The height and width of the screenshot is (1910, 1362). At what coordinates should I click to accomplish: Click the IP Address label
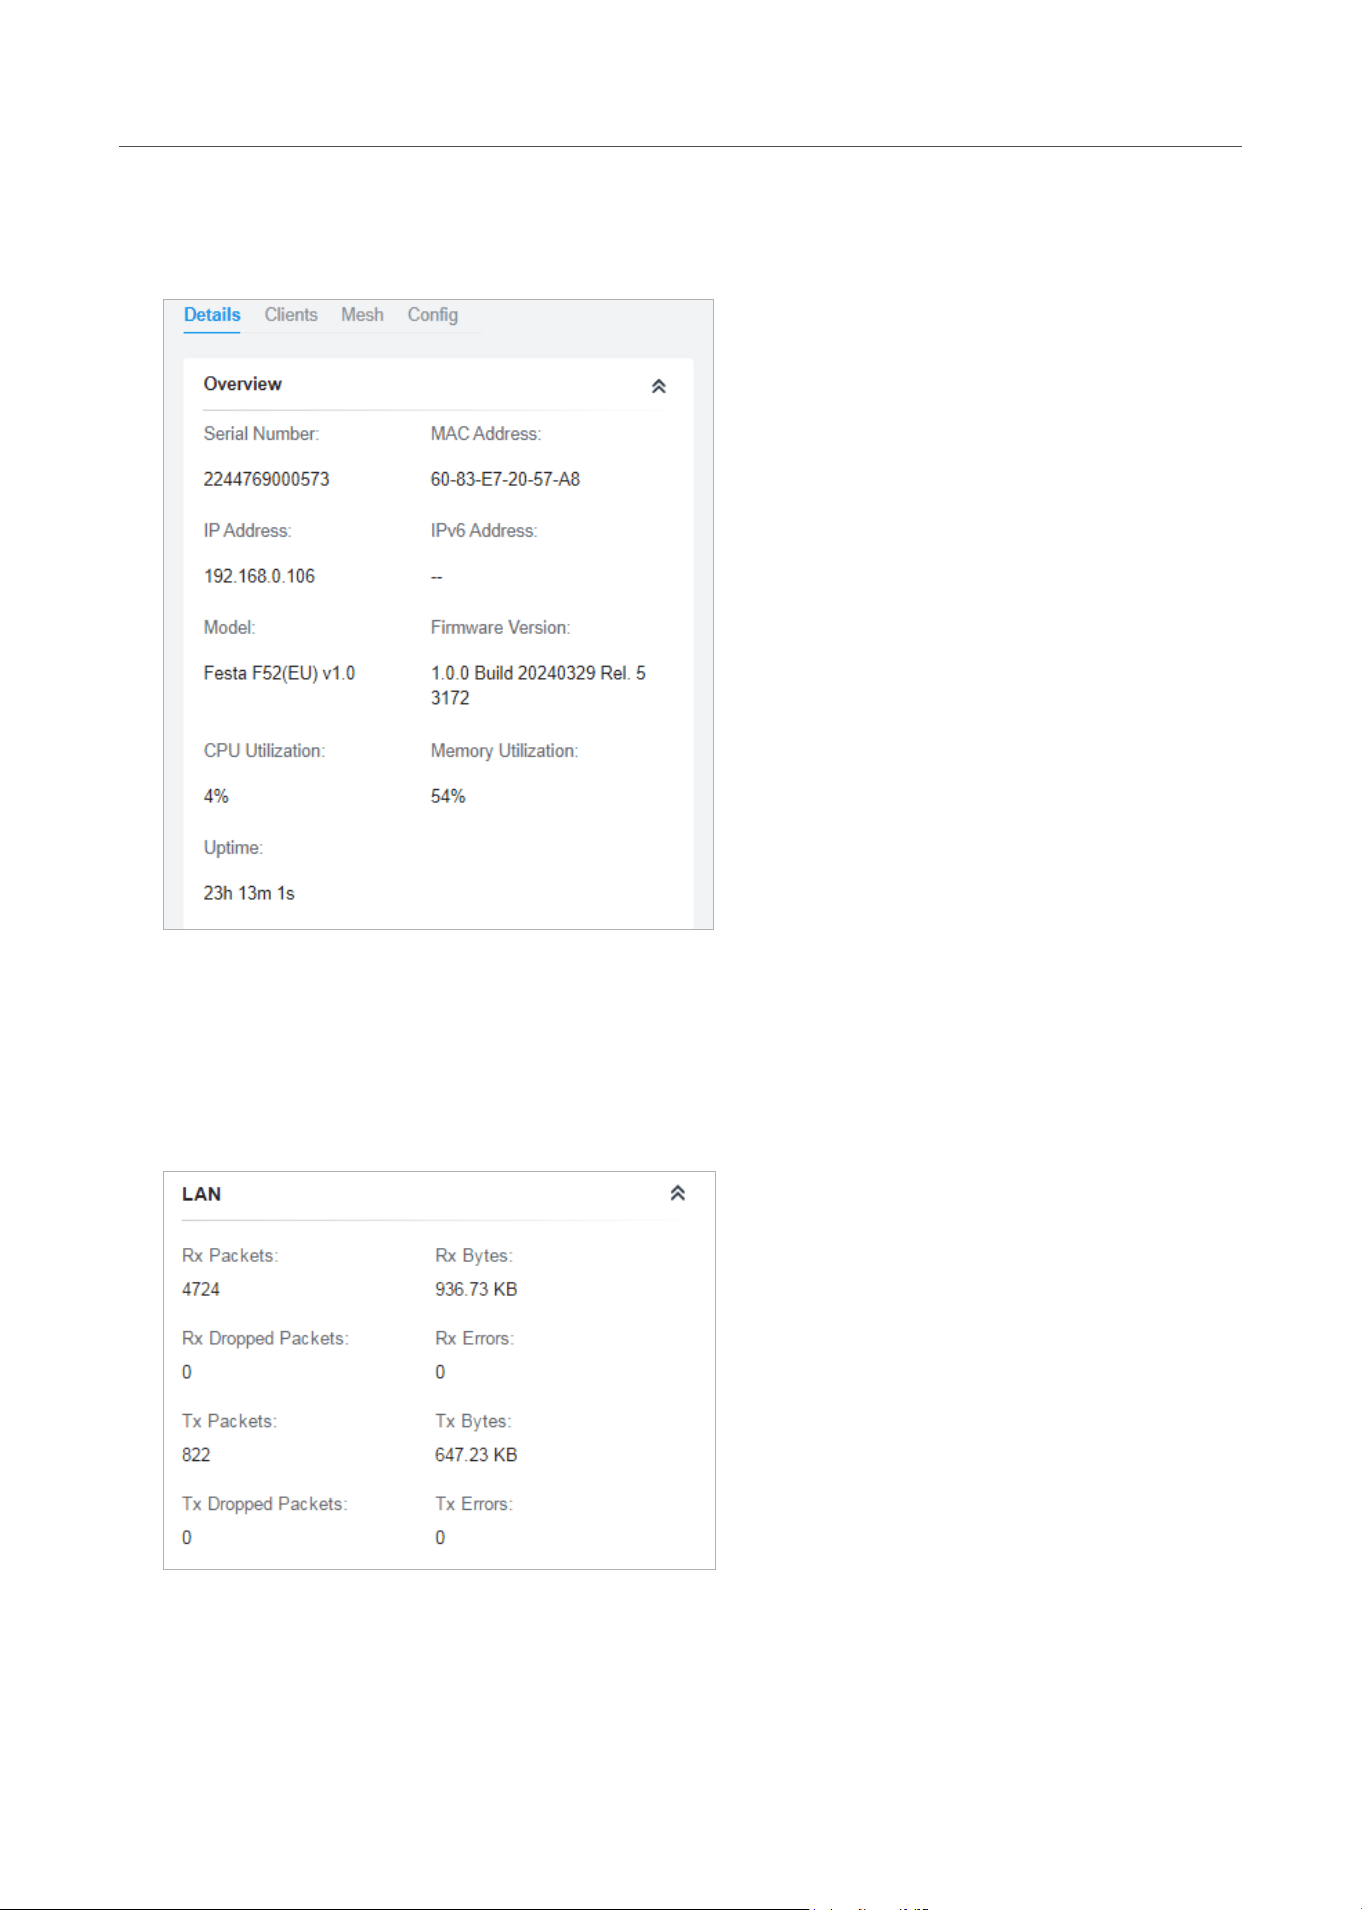click(247, 531)
